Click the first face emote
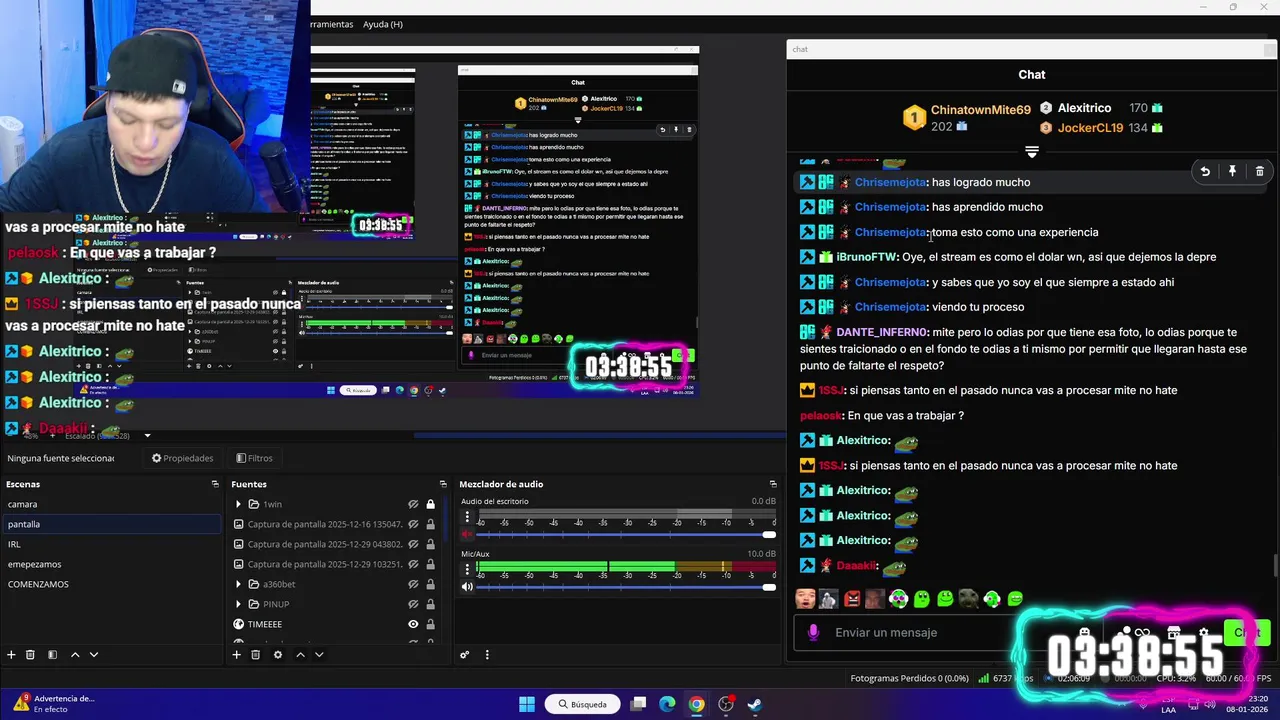Image resolution: width=1280 pixels, height=720 pixels. coord(805,599)
